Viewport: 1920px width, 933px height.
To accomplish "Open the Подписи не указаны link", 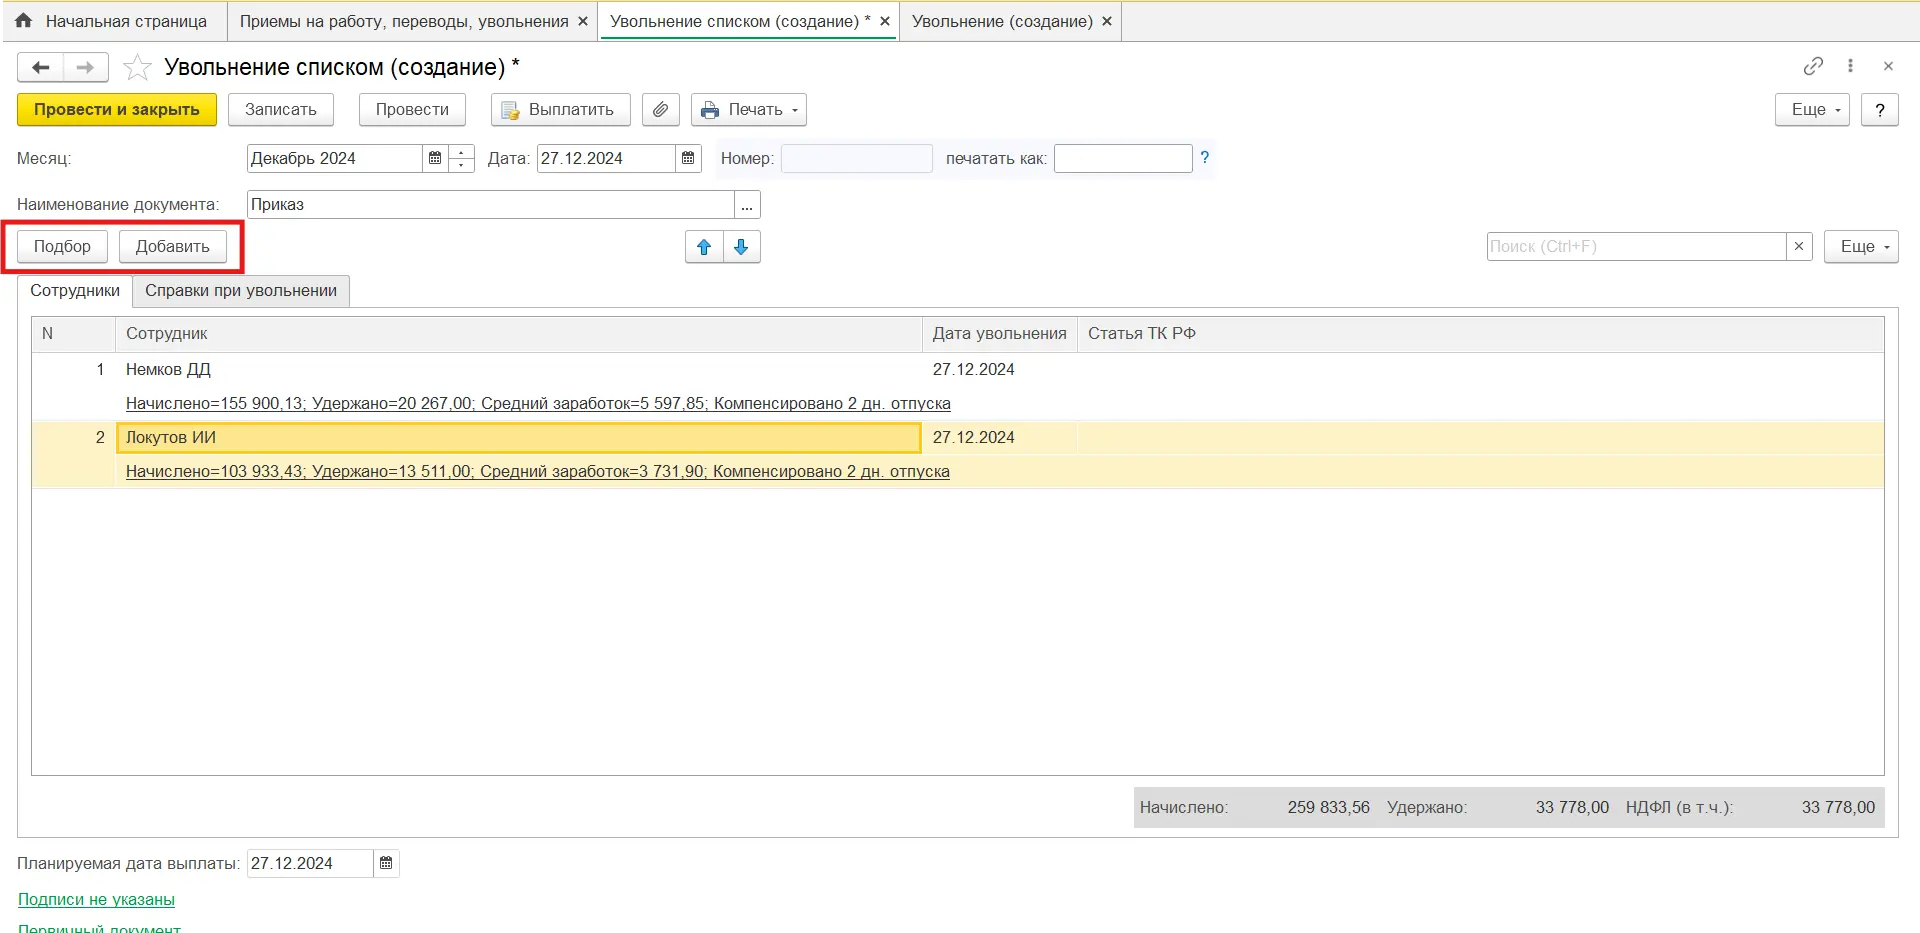I will 96,900.
